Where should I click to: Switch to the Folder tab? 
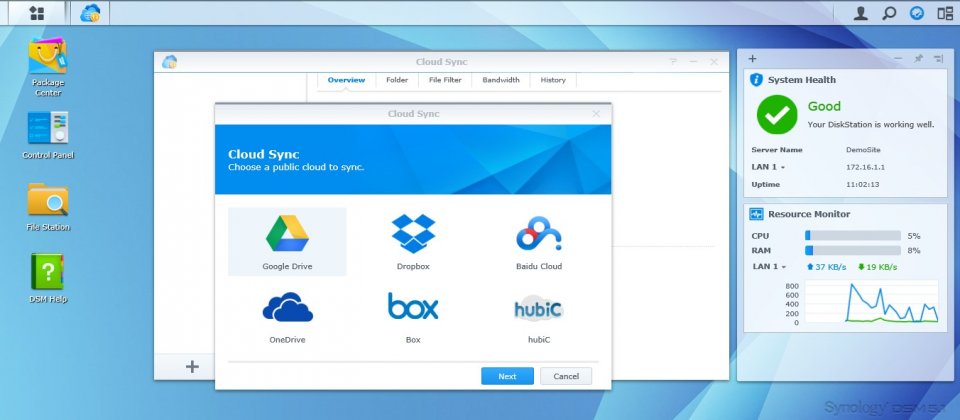click(x=397, y=80)
